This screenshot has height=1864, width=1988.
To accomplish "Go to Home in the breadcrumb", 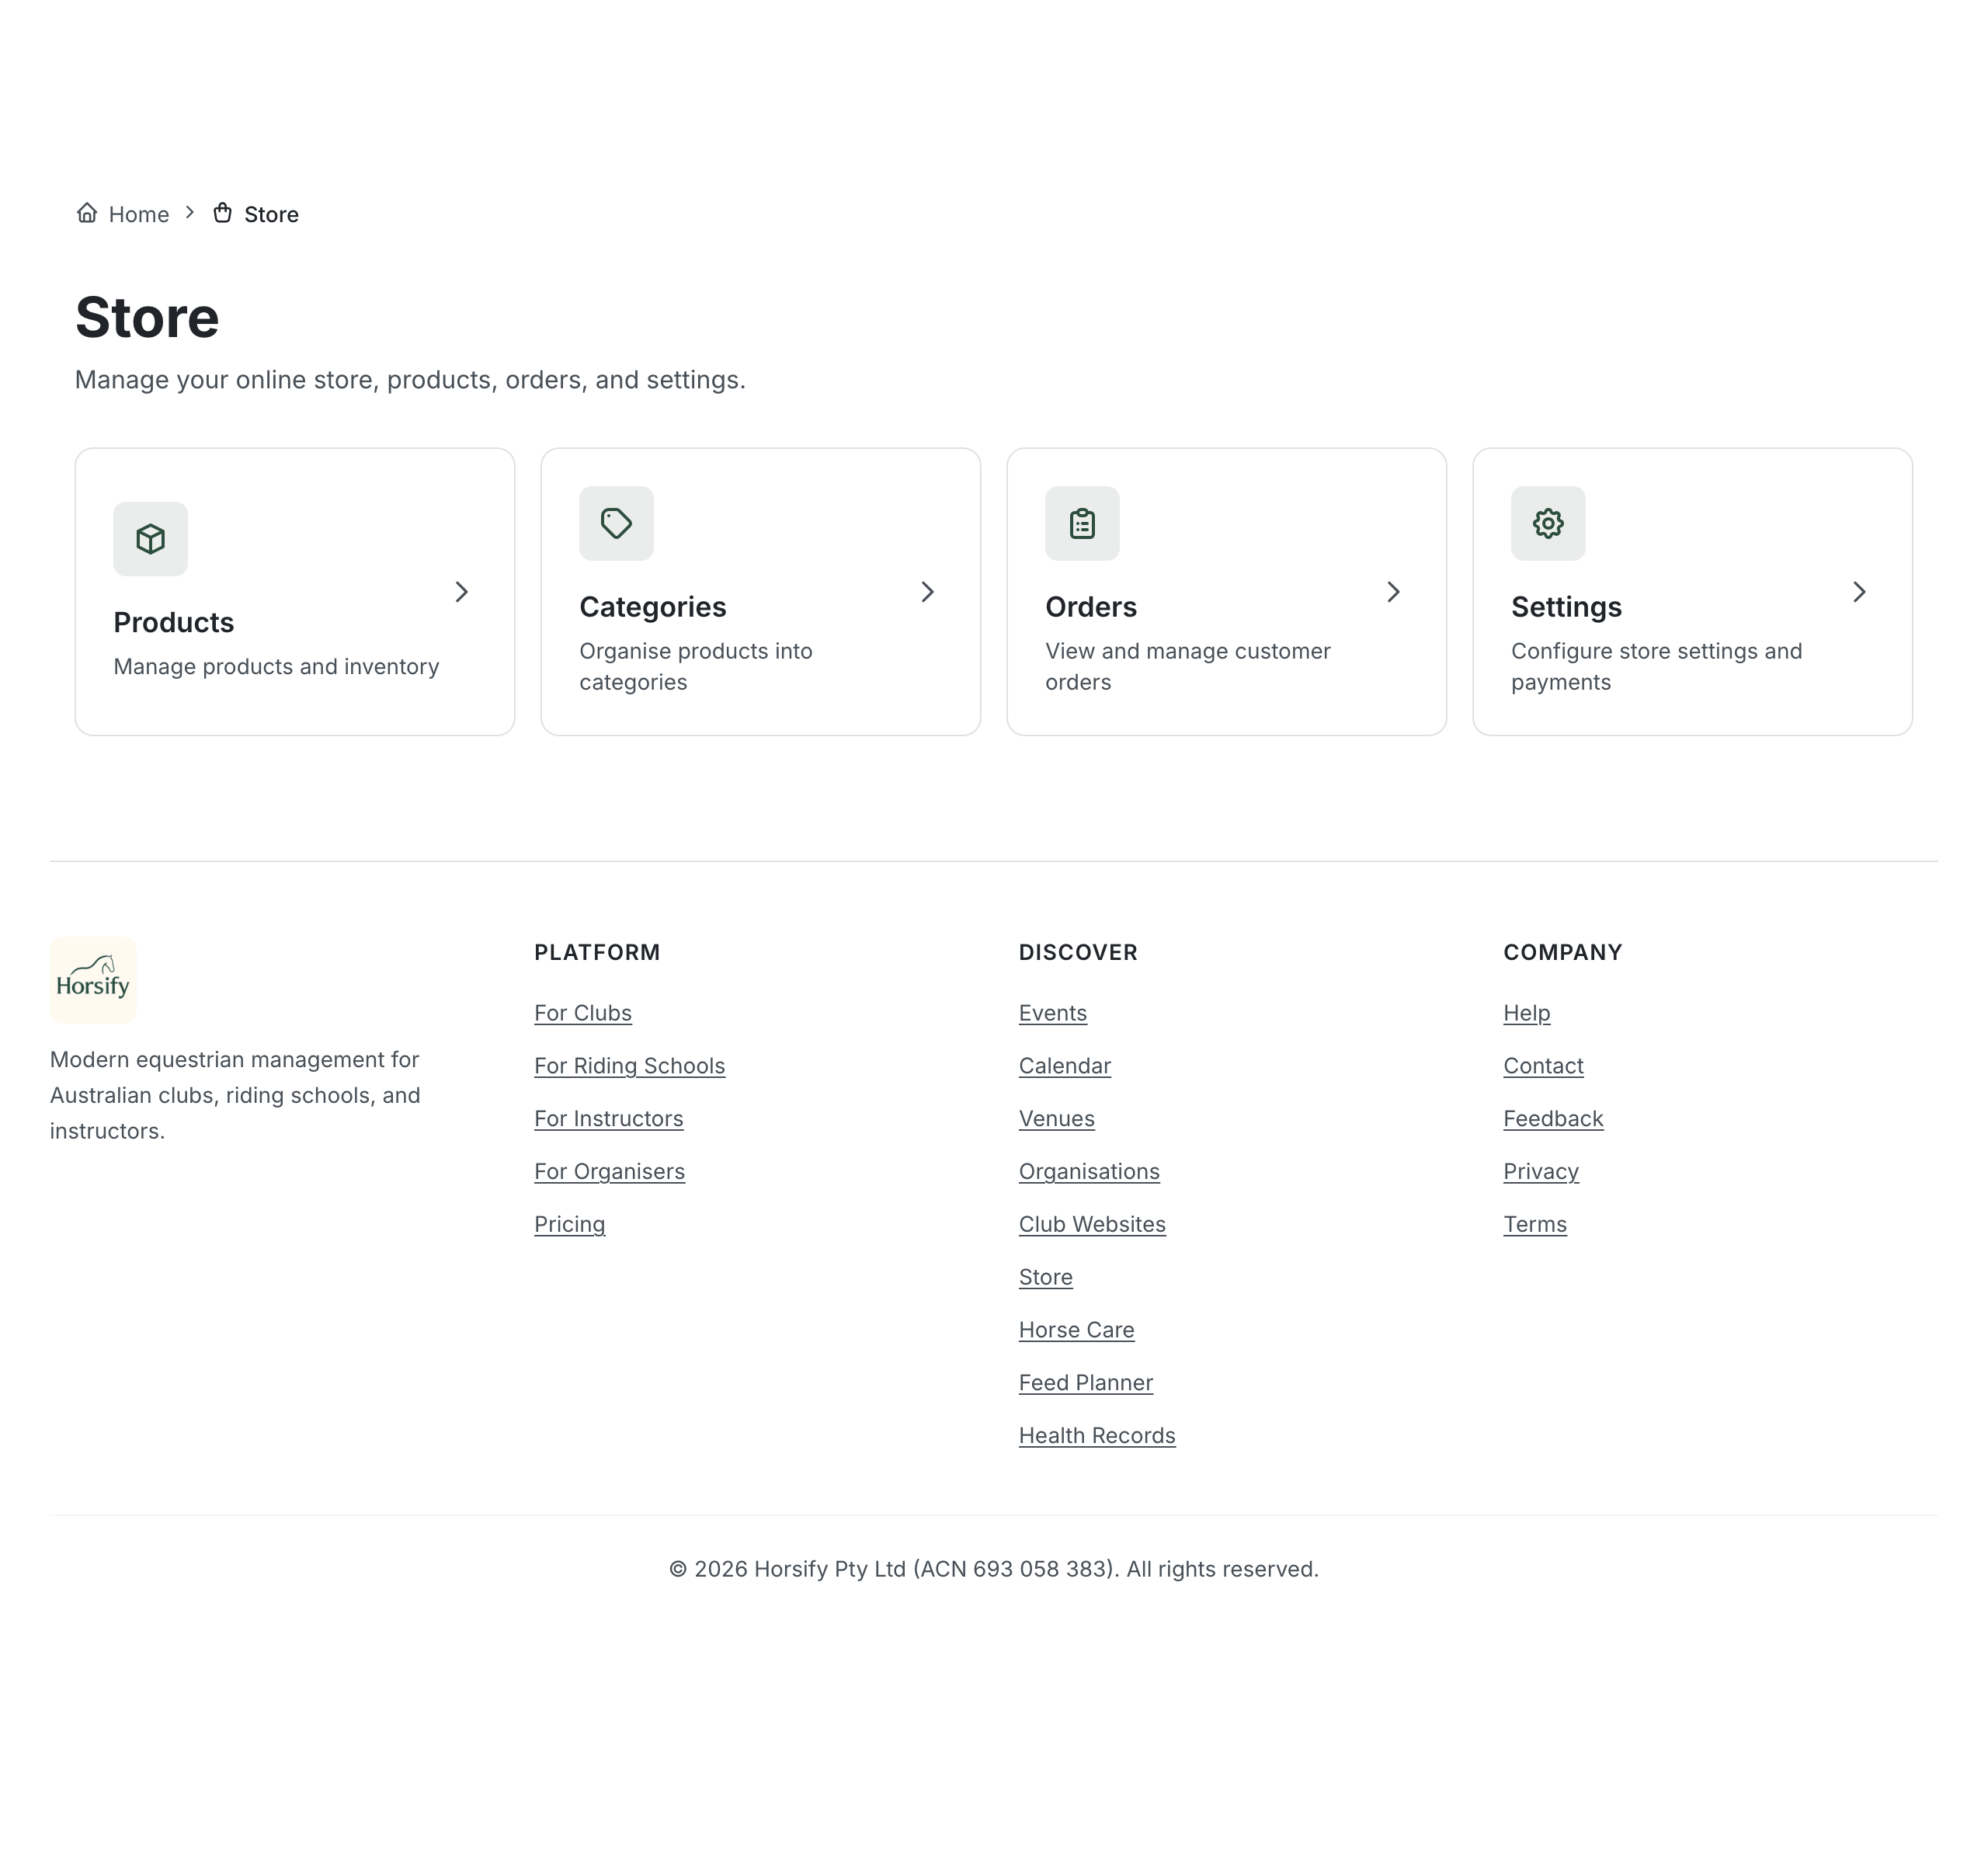I will [139, 214].
